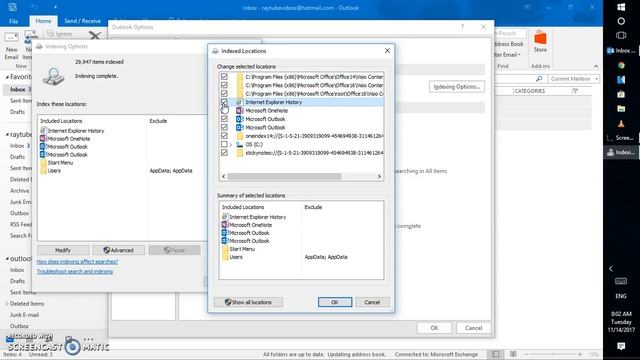Click the Cortana circle icon on taskbar
Image resolution: width=640 pixels, height=360 pixels.
point(621,21)
